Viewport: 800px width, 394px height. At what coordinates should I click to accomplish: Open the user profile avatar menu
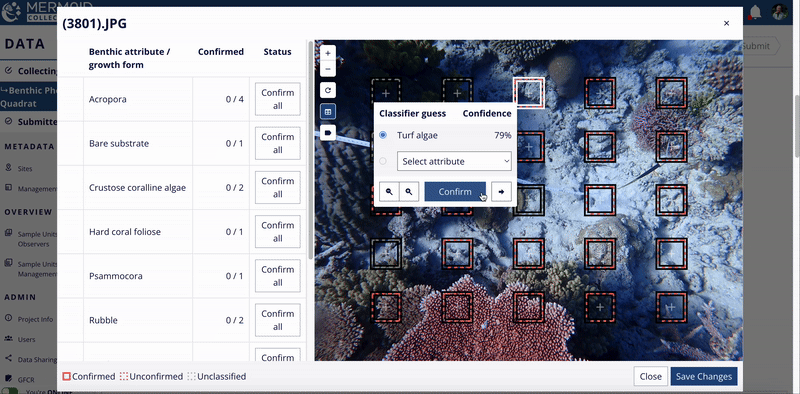click(x=779, y=12)
